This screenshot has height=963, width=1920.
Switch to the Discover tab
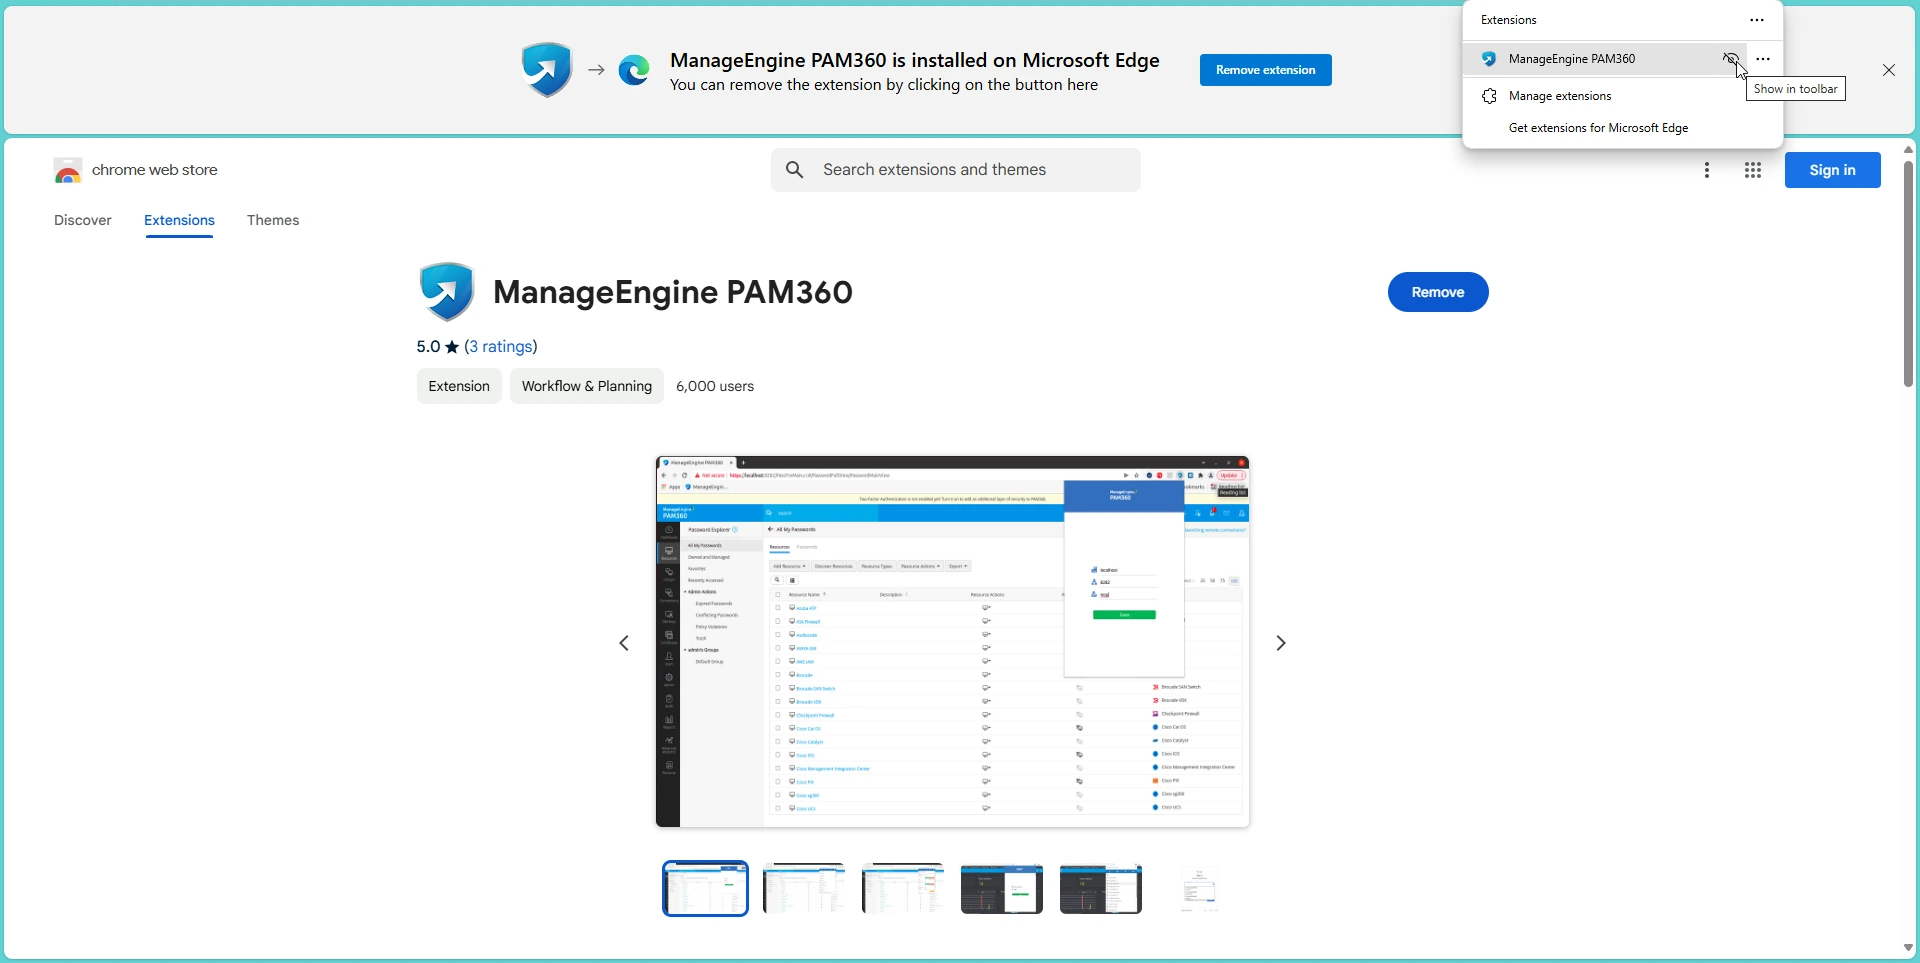point(83,220)
